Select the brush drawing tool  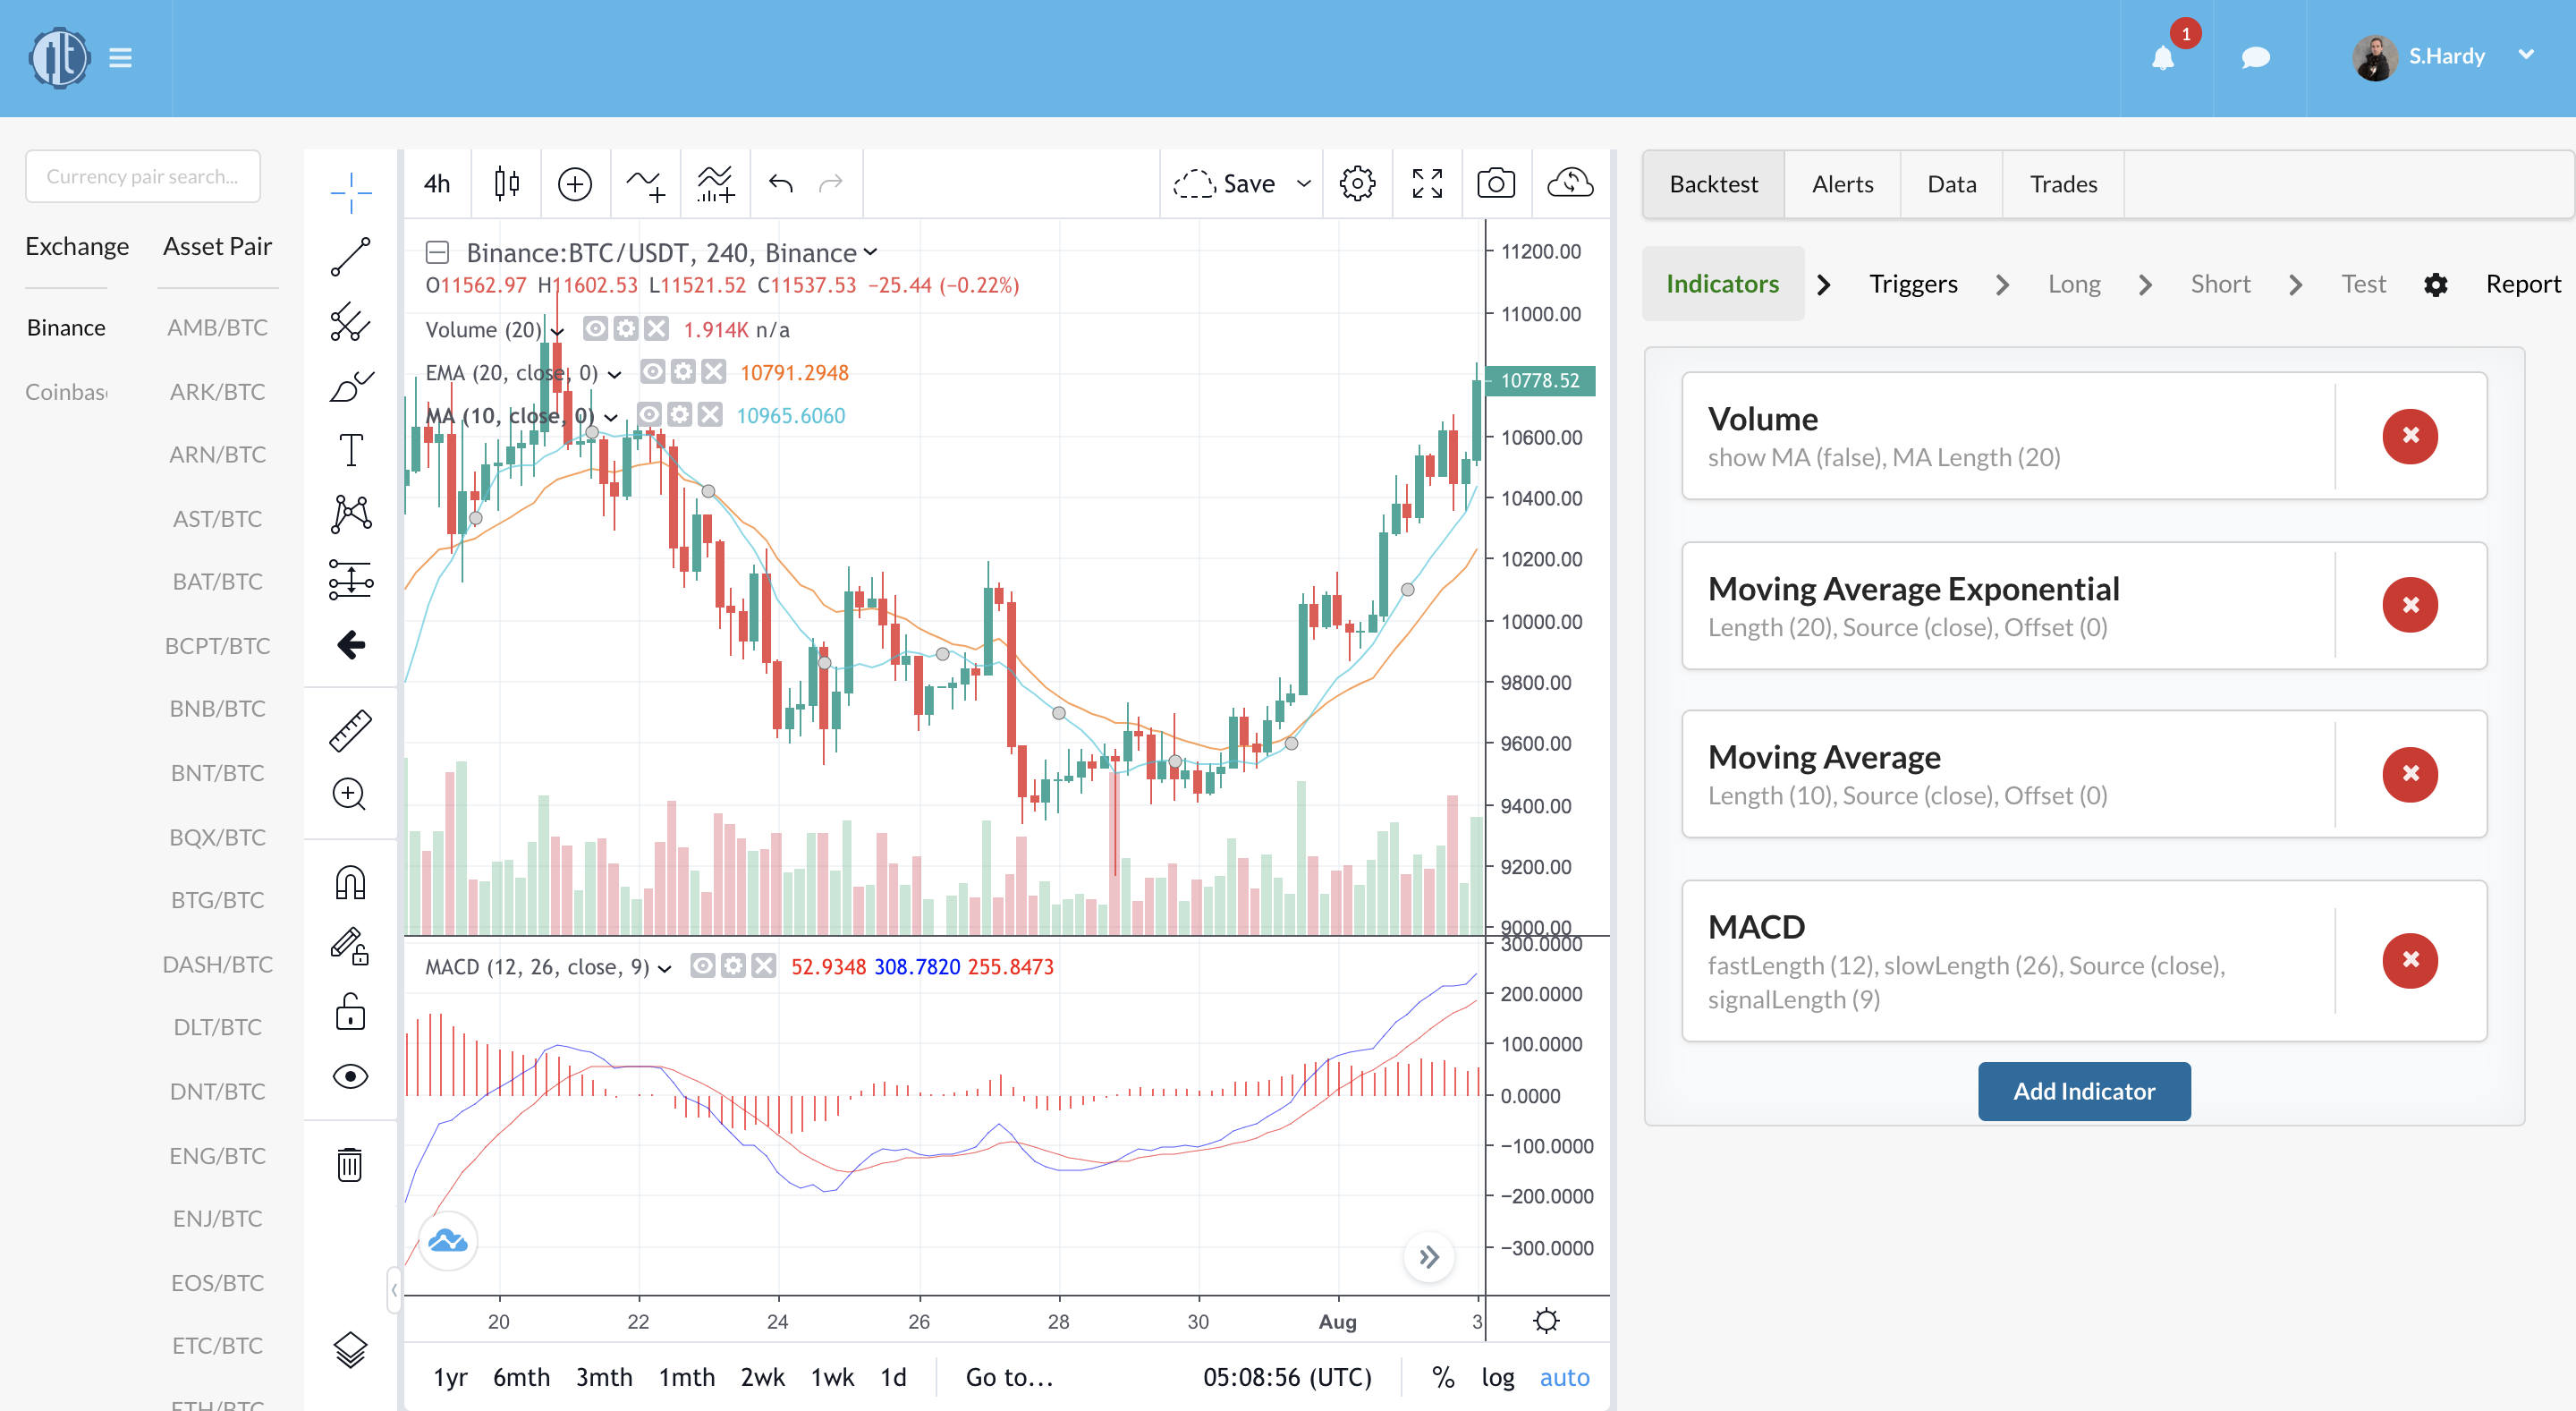click(x=351, y=386)
